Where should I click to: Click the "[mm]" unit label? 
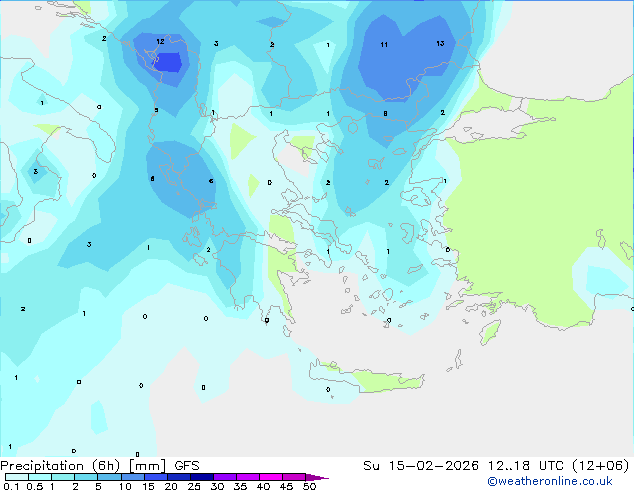tap(147, 466)
